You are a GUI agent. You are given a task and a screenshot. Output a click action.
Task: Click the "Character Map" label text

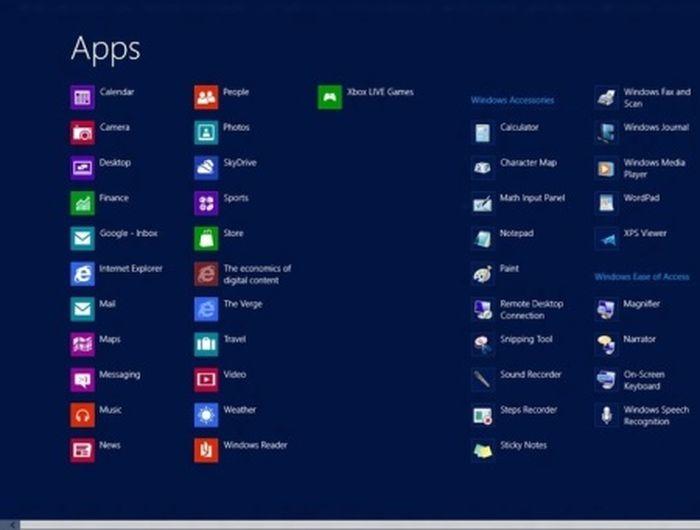click(528, 163)
